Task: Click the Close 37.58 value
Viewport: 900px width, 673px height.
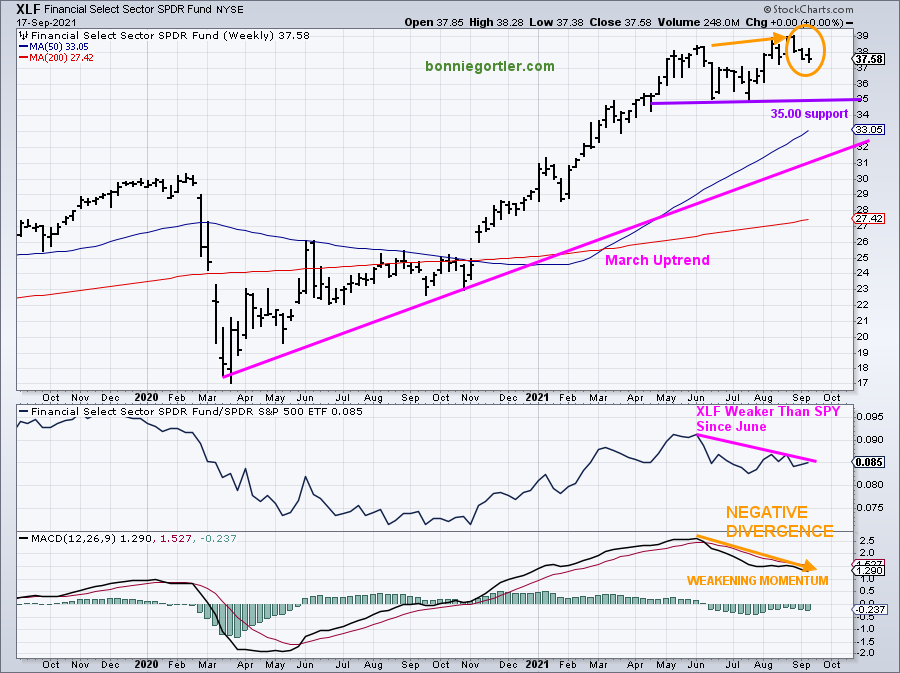Action: pos(620,22)
